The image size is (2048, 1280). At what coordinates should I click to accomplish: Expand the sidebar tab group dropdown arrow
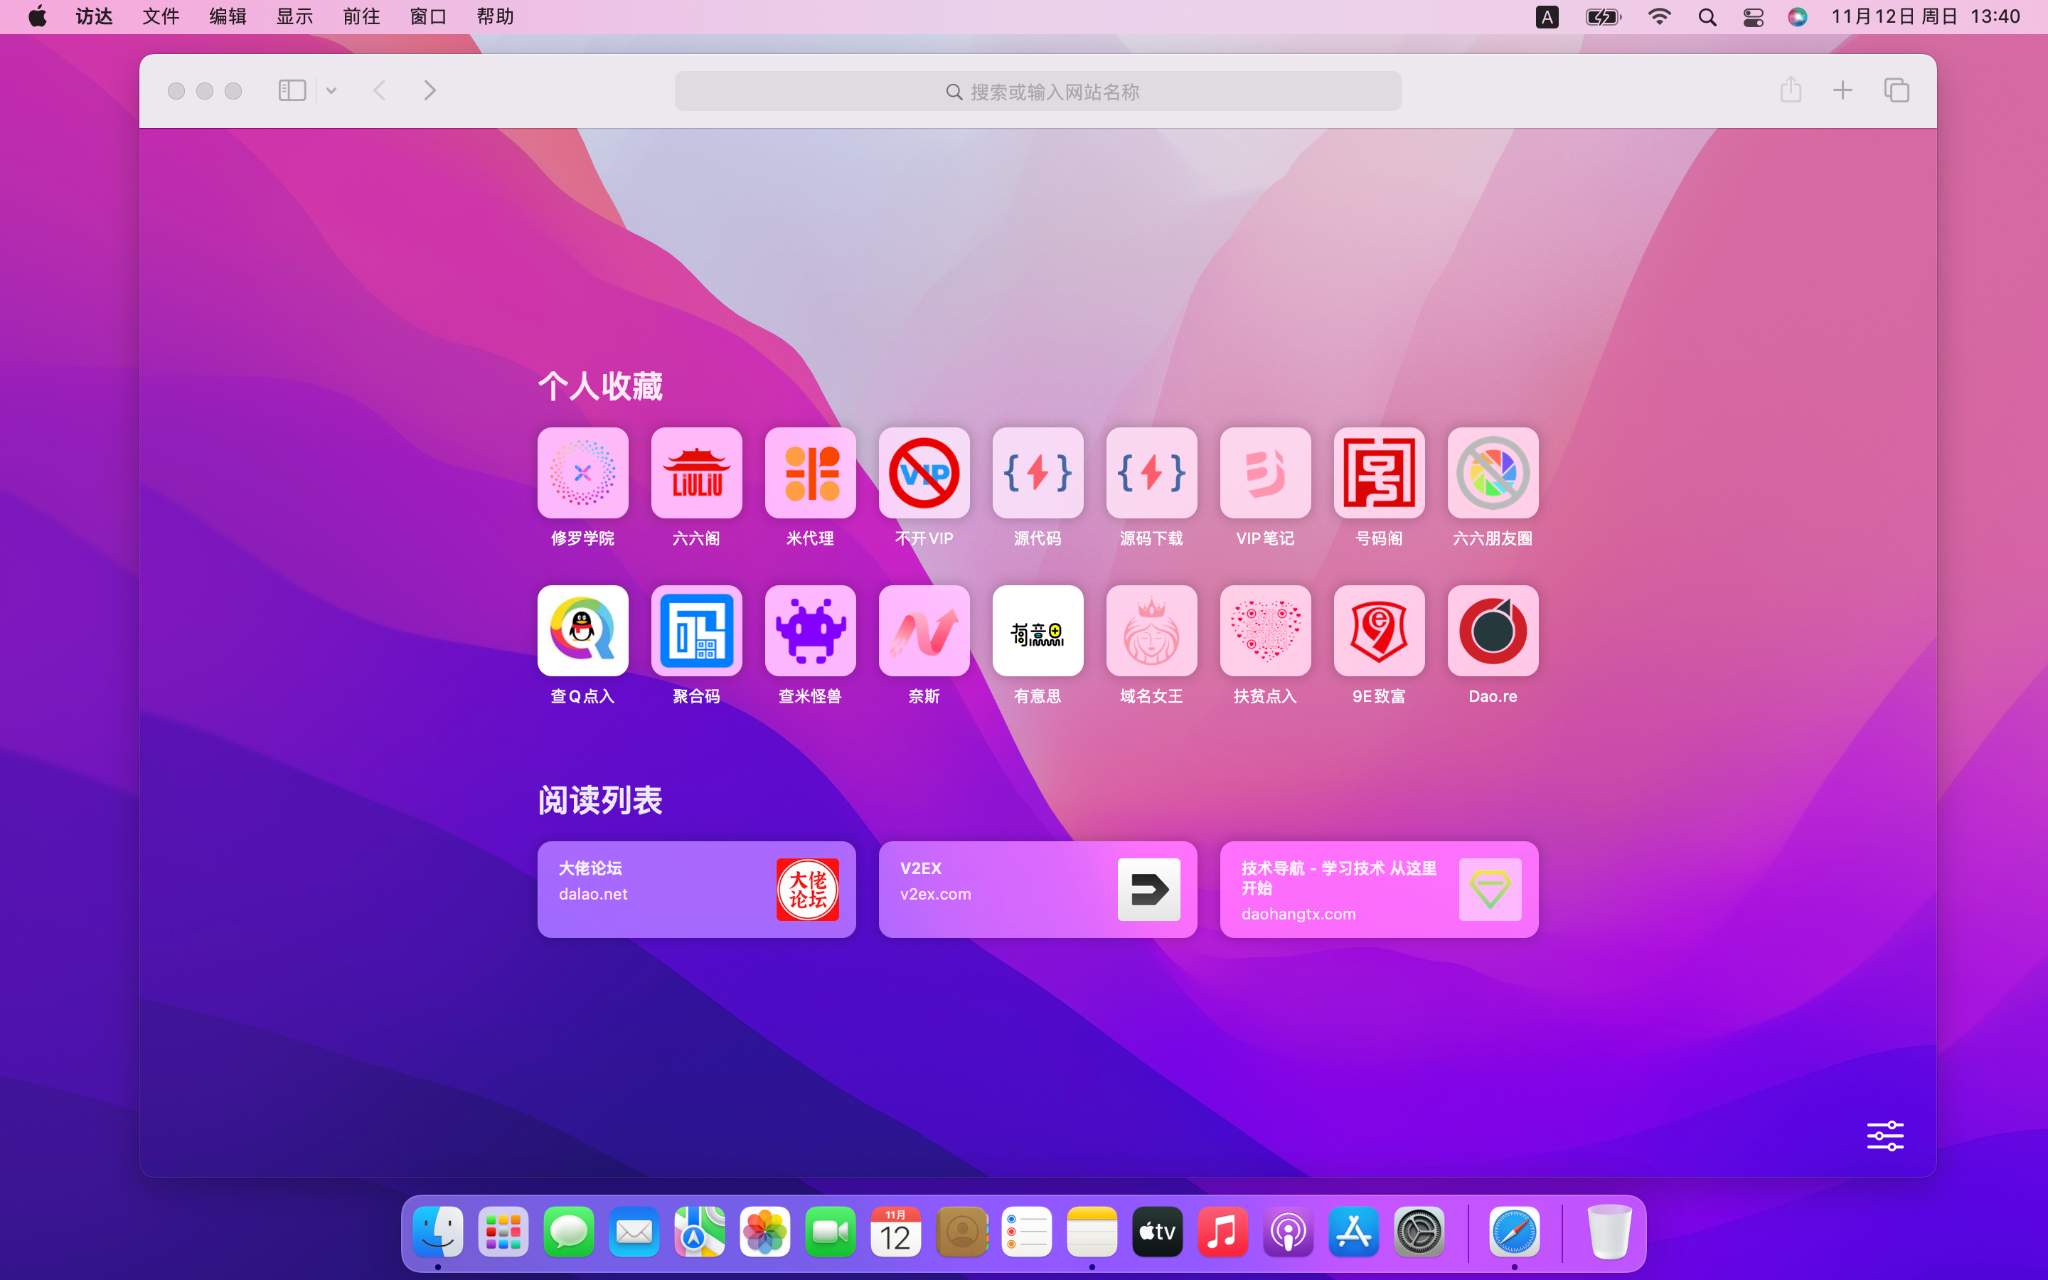pos(331,91)
